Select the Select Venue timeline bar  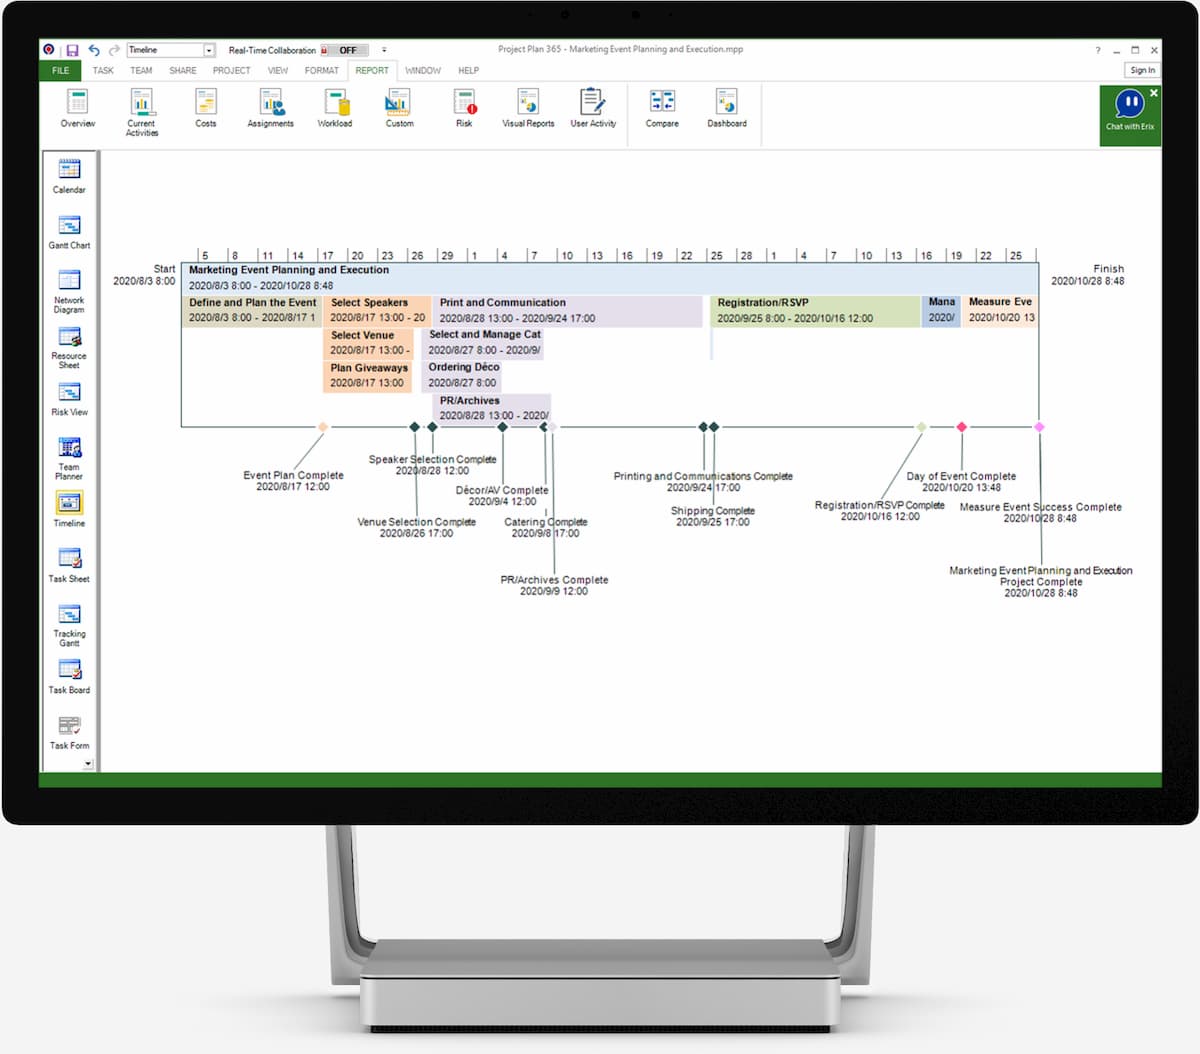tap(368, 343)
